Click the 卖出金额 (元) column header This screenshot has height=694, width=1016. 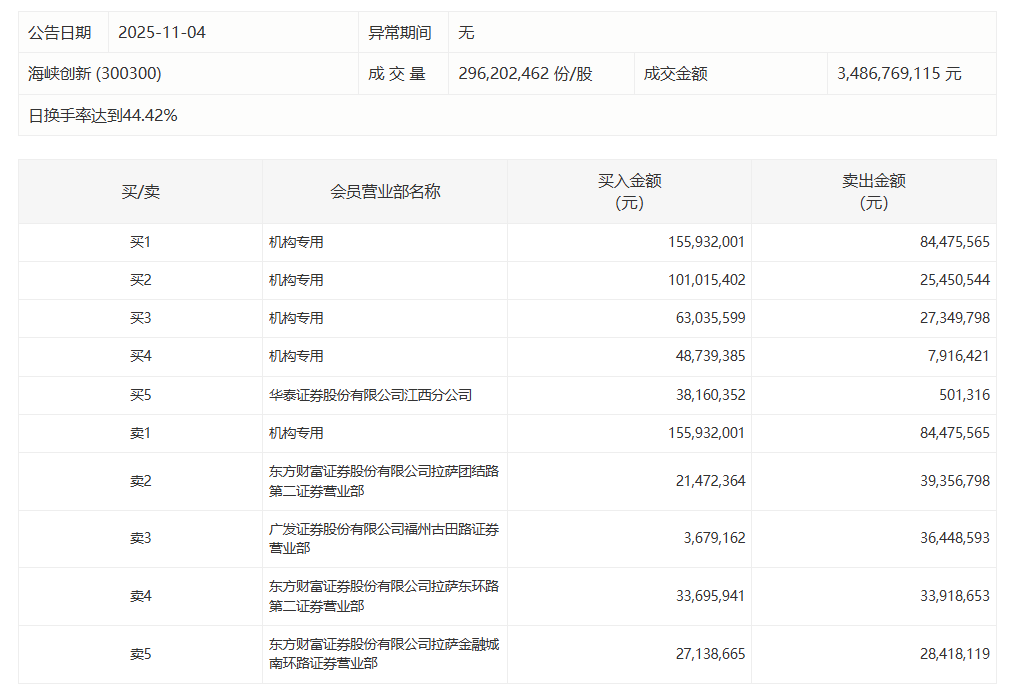click(x=873, y=191)
